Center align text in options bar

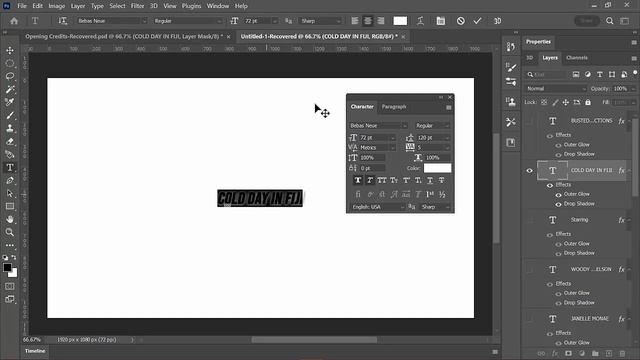tap(367, 21)
